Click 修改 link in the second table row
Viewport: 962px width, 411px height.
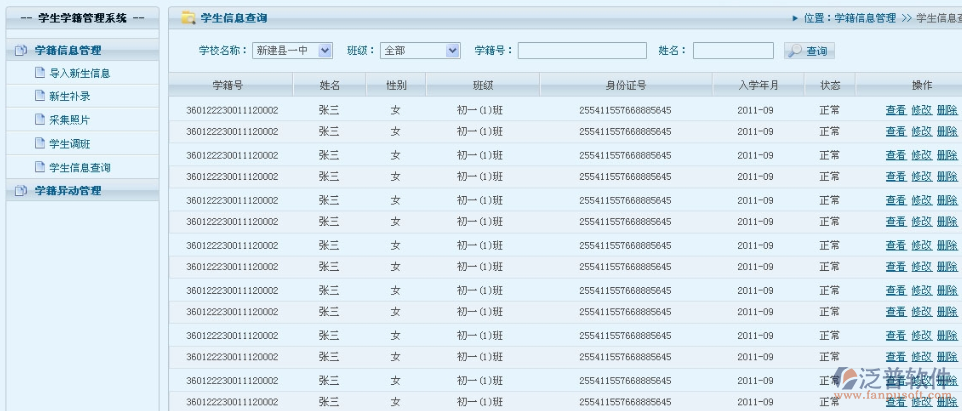[921, 131]
